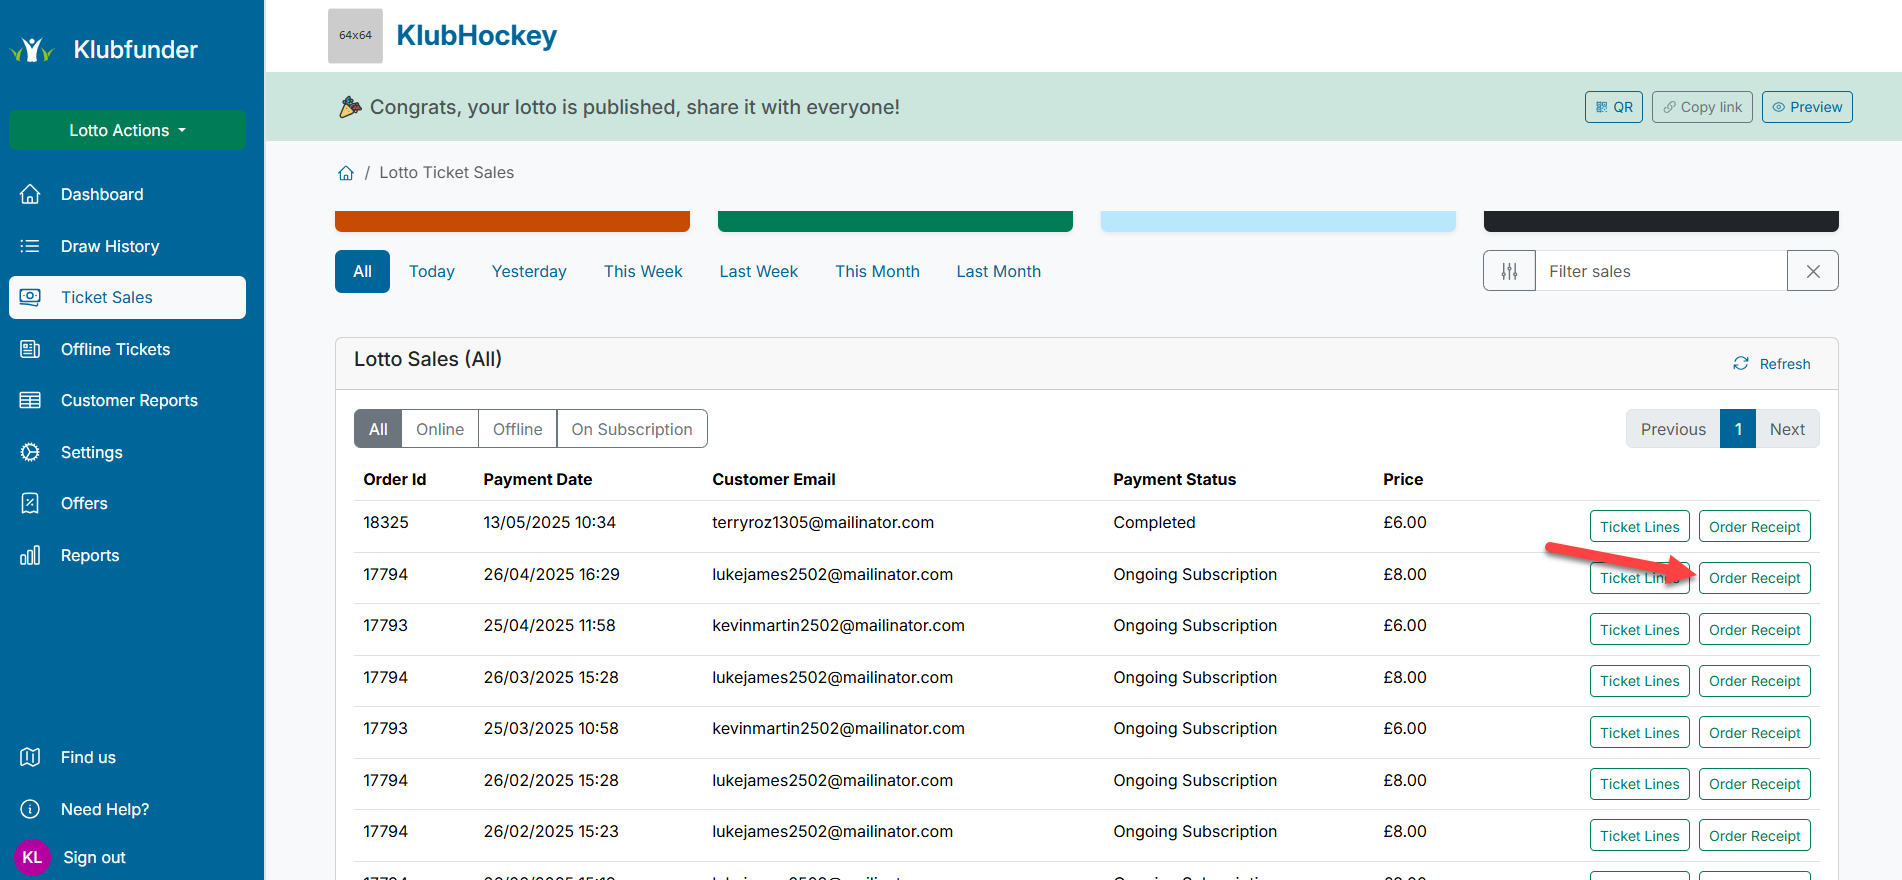Focus the Filter sales input field

coord(1660,271)
